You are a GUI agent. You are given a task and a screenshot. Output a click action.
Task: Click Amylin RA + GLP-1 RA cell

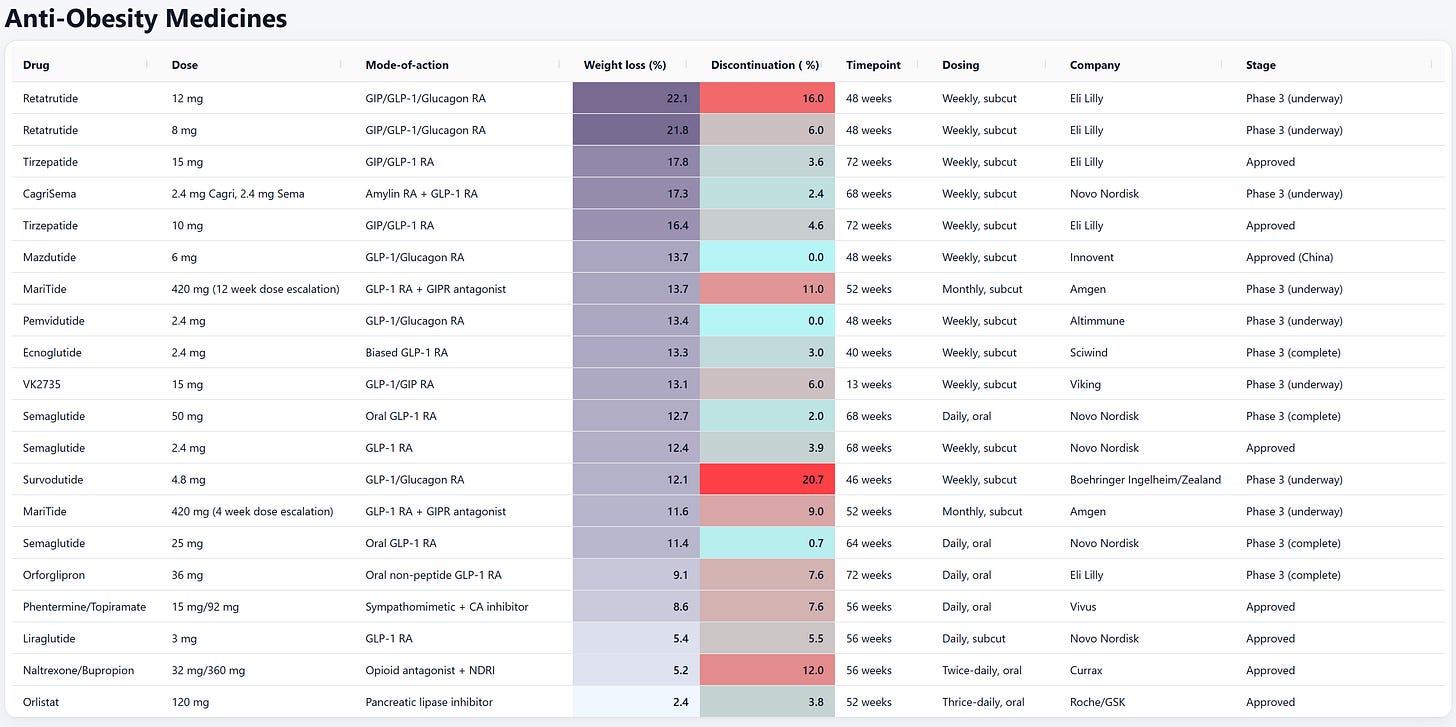422,194
